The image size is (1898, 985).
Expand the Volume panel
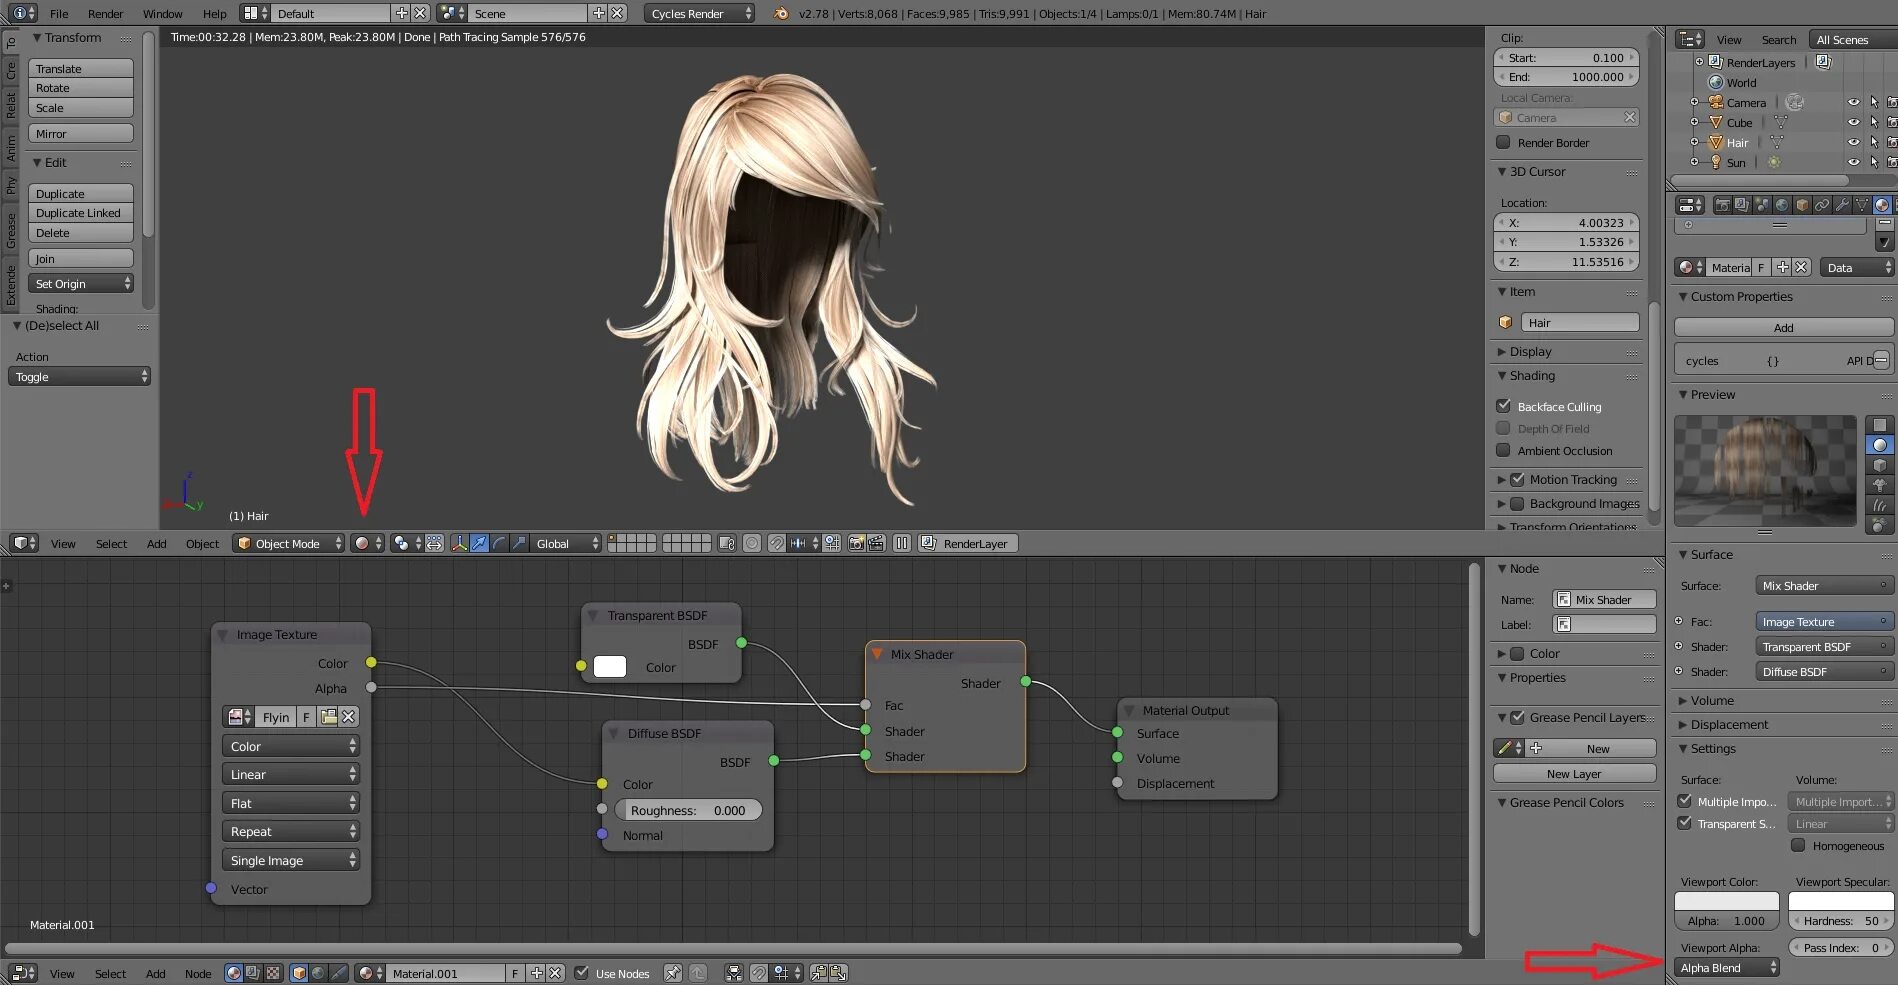pyautogui.click(x=1712, y=700)
